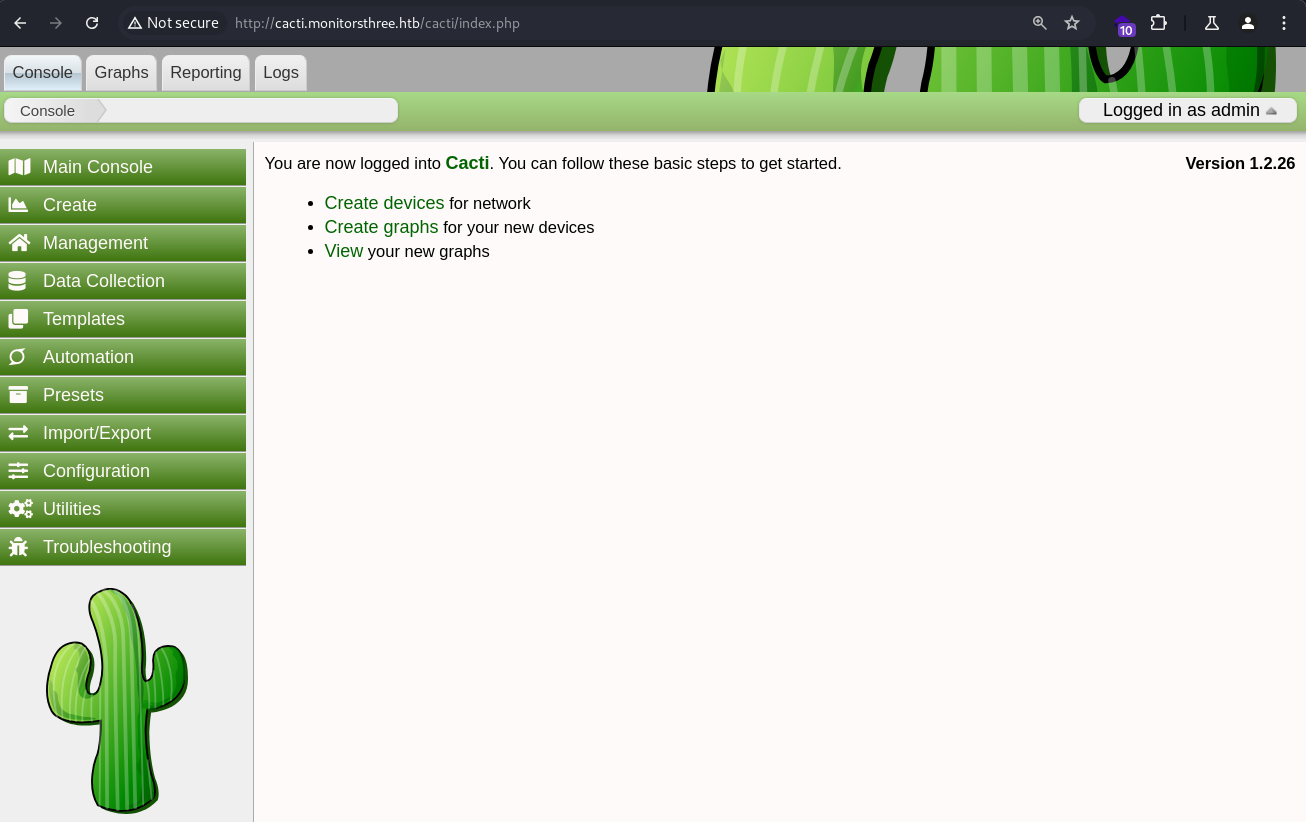Click the Chrome labs flask icon
This screenshot has height=822, width=1306.
click(x=1212, y=23)
